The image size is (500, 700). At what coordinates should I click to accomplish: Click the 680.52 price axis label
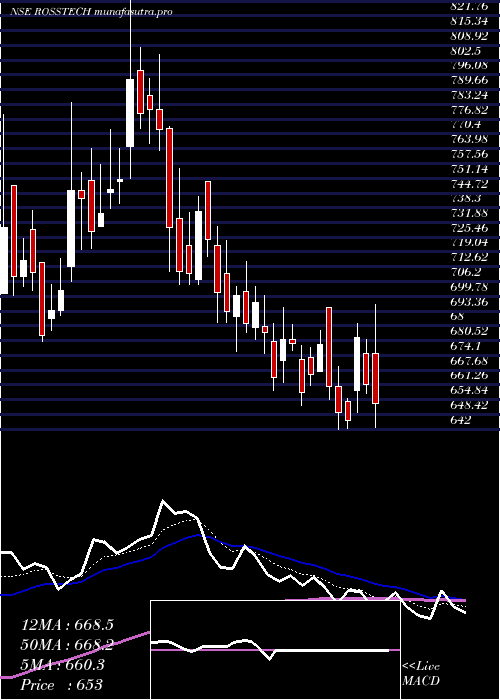(x=469, y=331)
